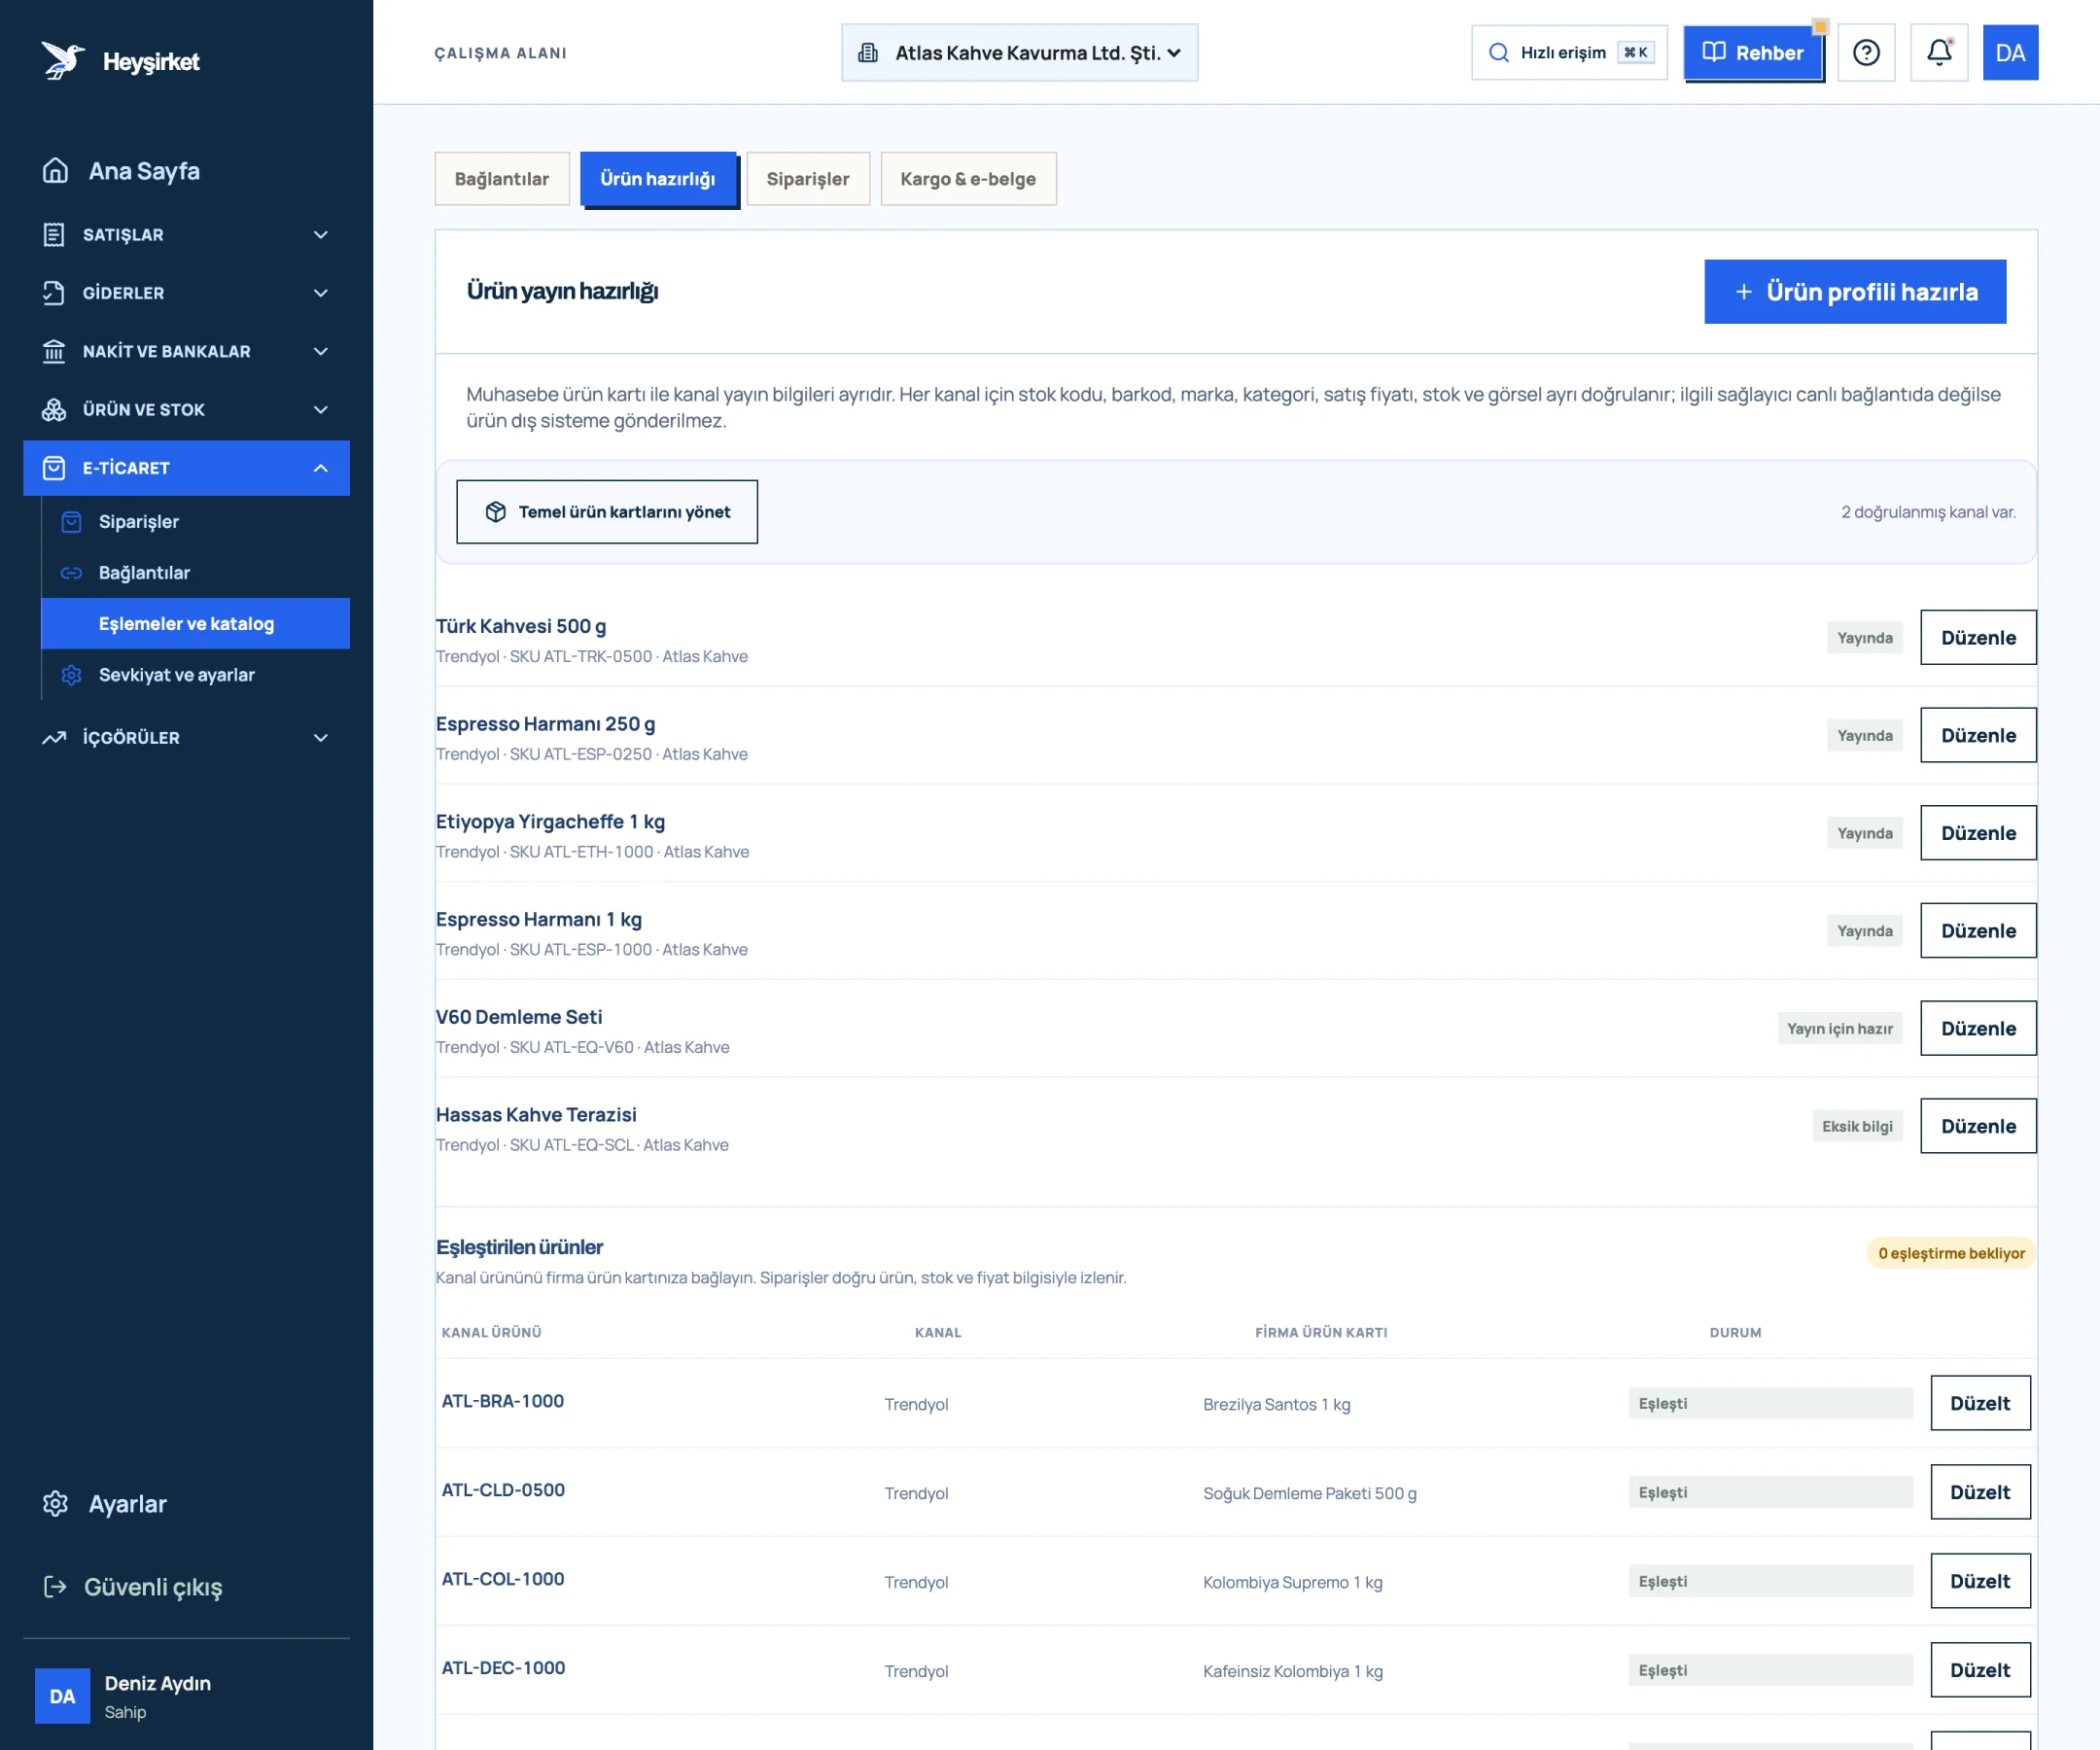This screenshot has width=2100, height=1750.
Task: Click Düzelt for ATL-COL-1000 row
Action: [1980, 1582]
